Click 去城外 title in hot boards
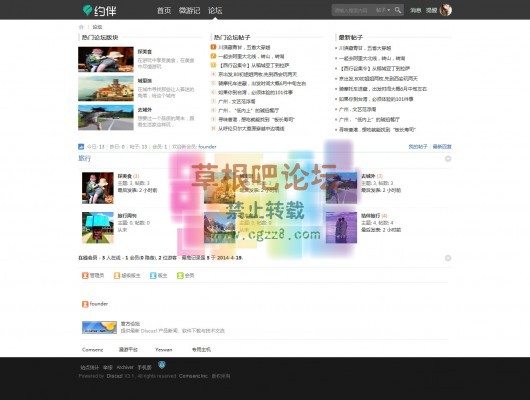 coord(145,110)
